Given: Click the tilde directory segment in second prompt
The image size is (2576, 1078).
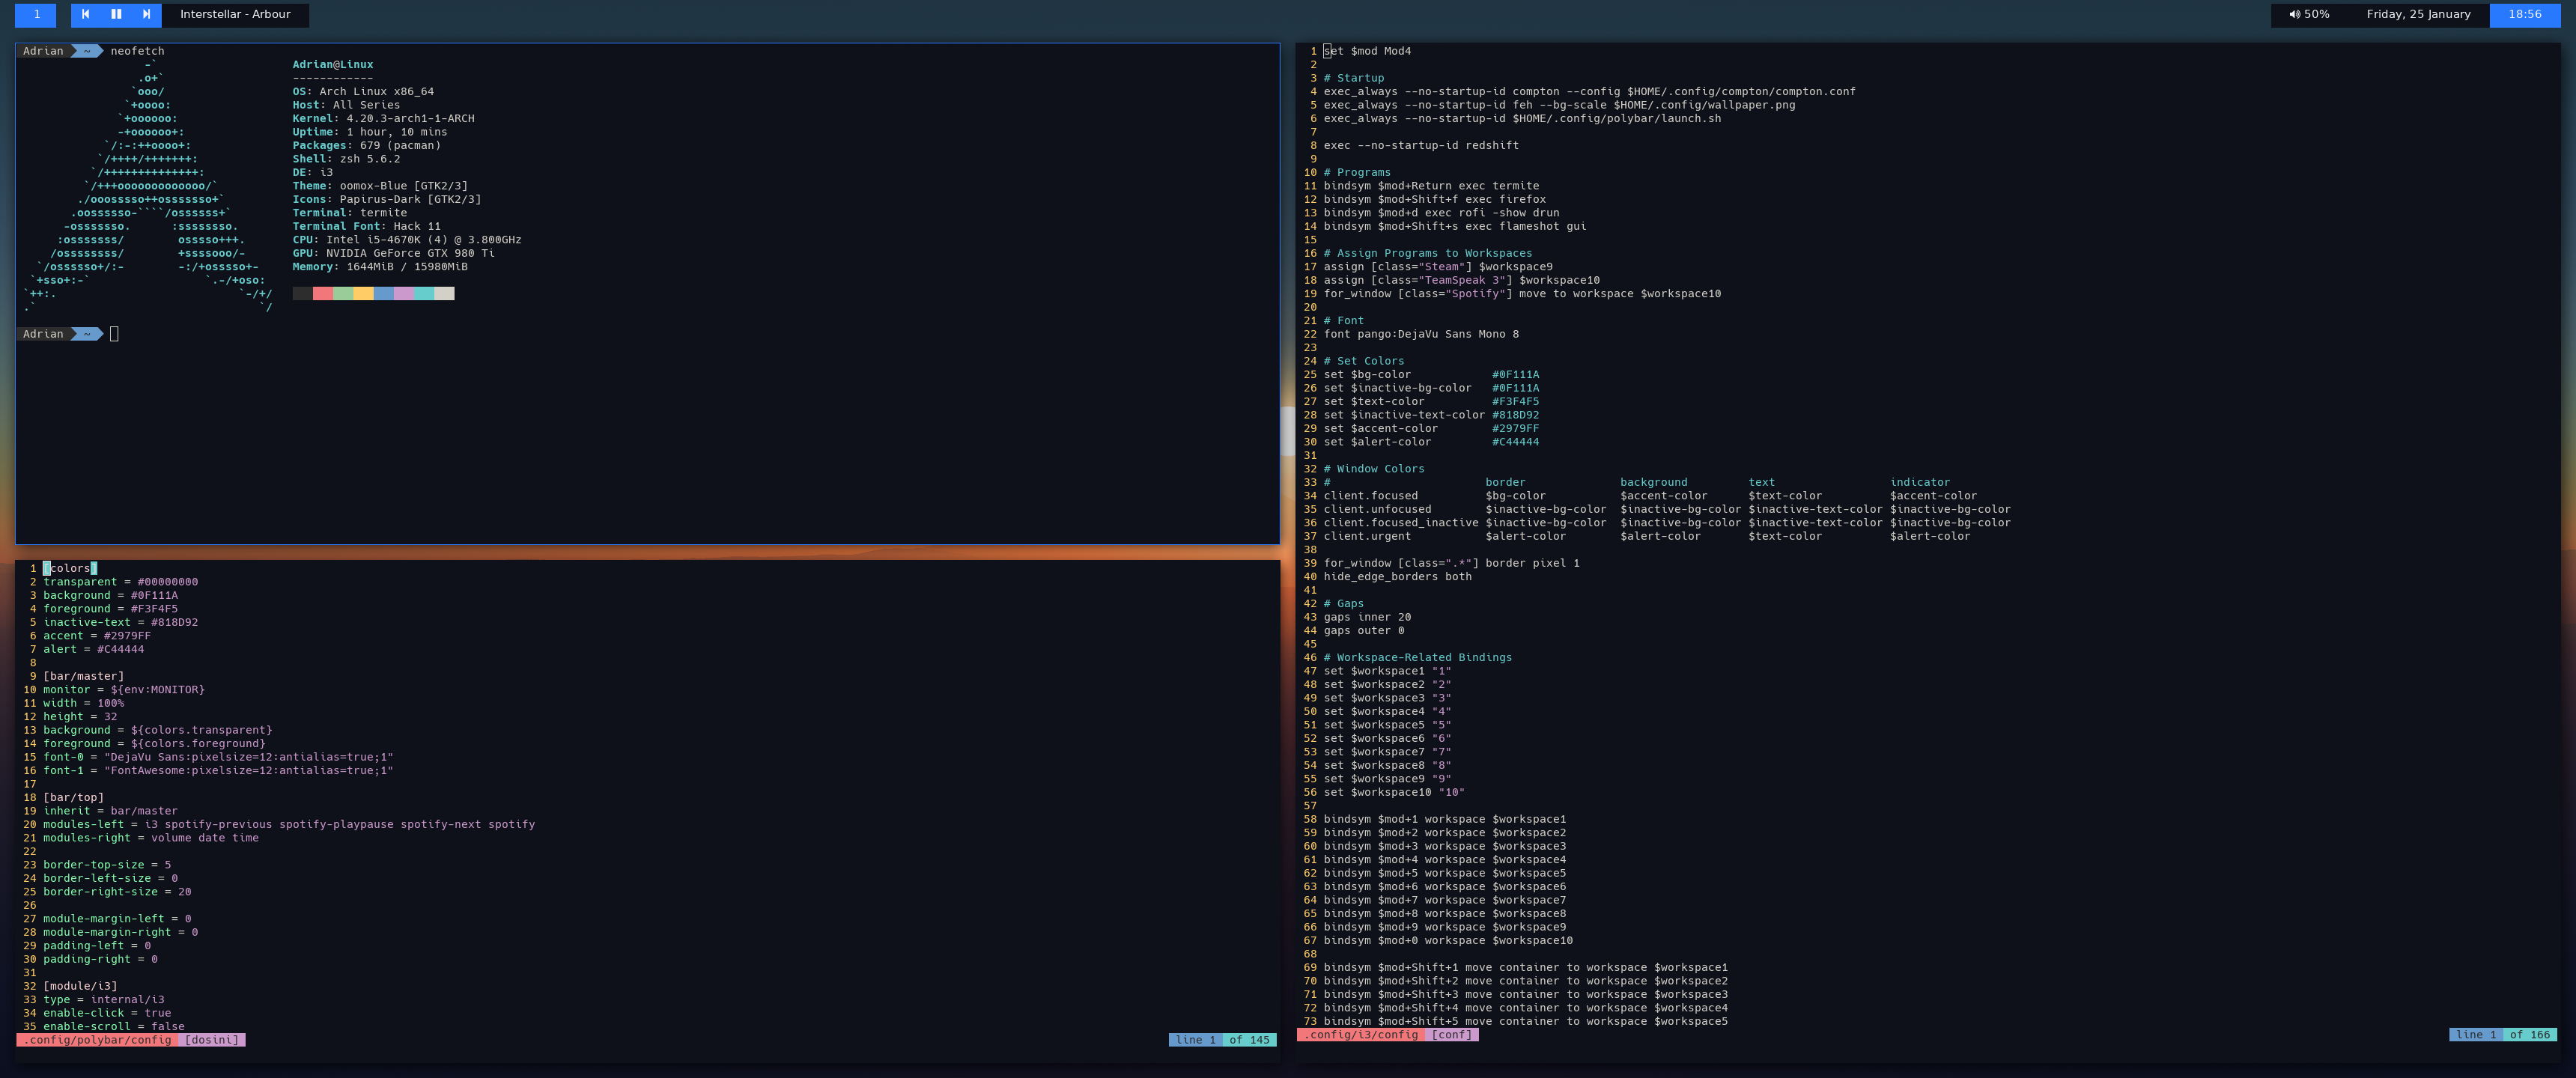Looking at the screenshot, I should click(87, 334).
